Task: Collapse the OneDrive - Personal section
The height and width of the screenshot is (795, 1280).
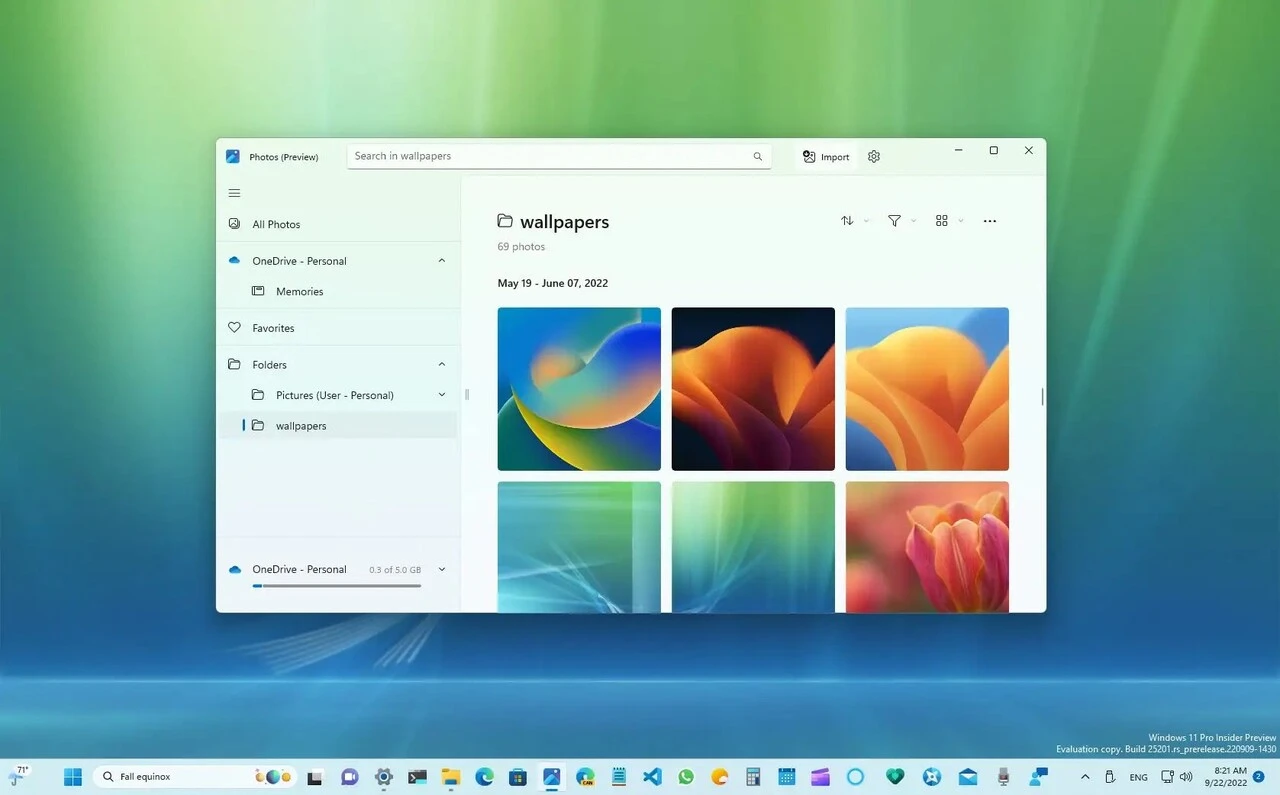Action: [x=441, y=260]
